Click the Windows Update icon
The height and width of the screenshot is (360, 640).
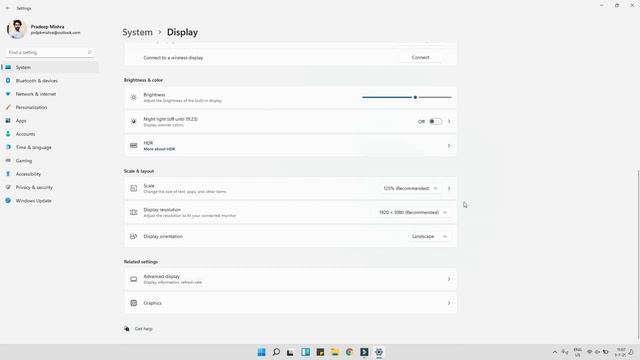8,200
